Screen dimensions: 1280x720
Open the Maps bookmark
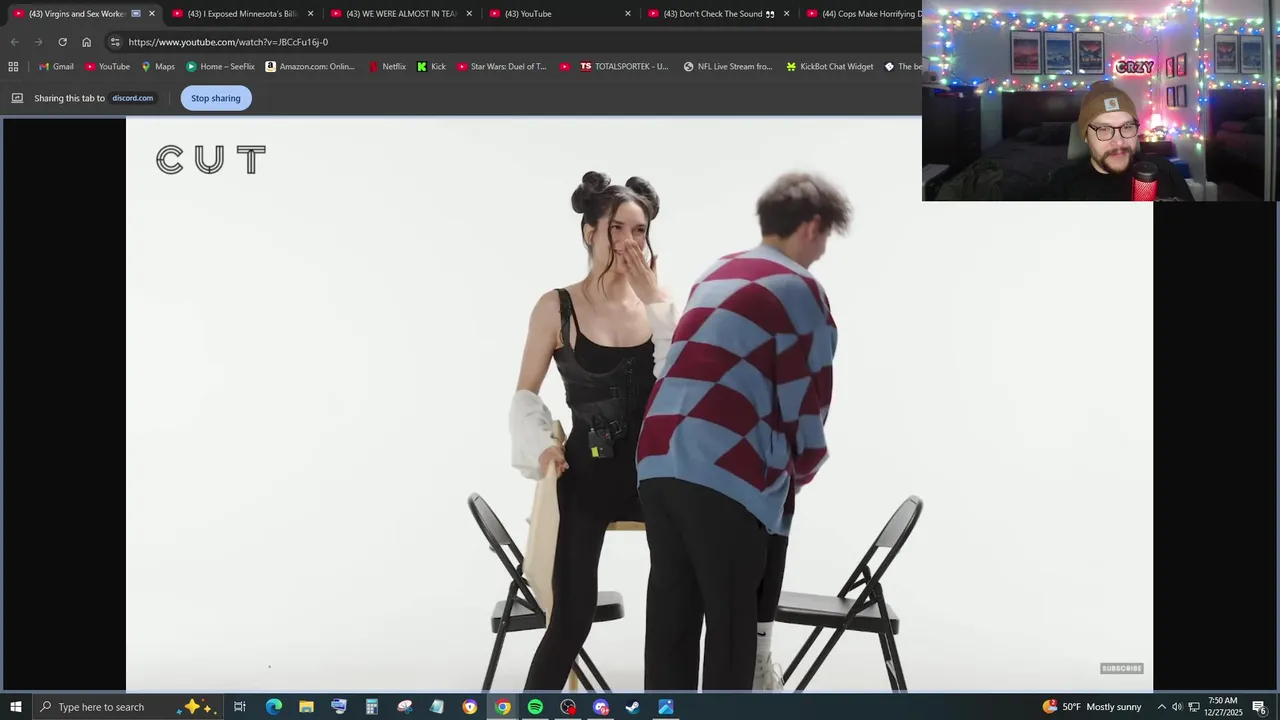click(x=158, y=67)
